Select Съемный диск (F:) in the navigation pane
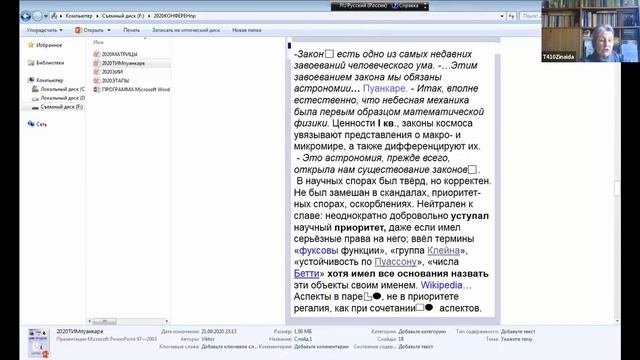 point(62,107)
